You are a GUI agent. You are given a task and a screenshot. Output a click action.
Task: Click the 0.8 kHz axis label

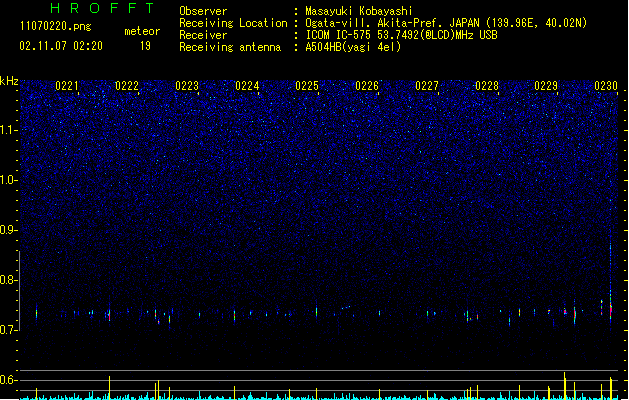click(9, 280)
